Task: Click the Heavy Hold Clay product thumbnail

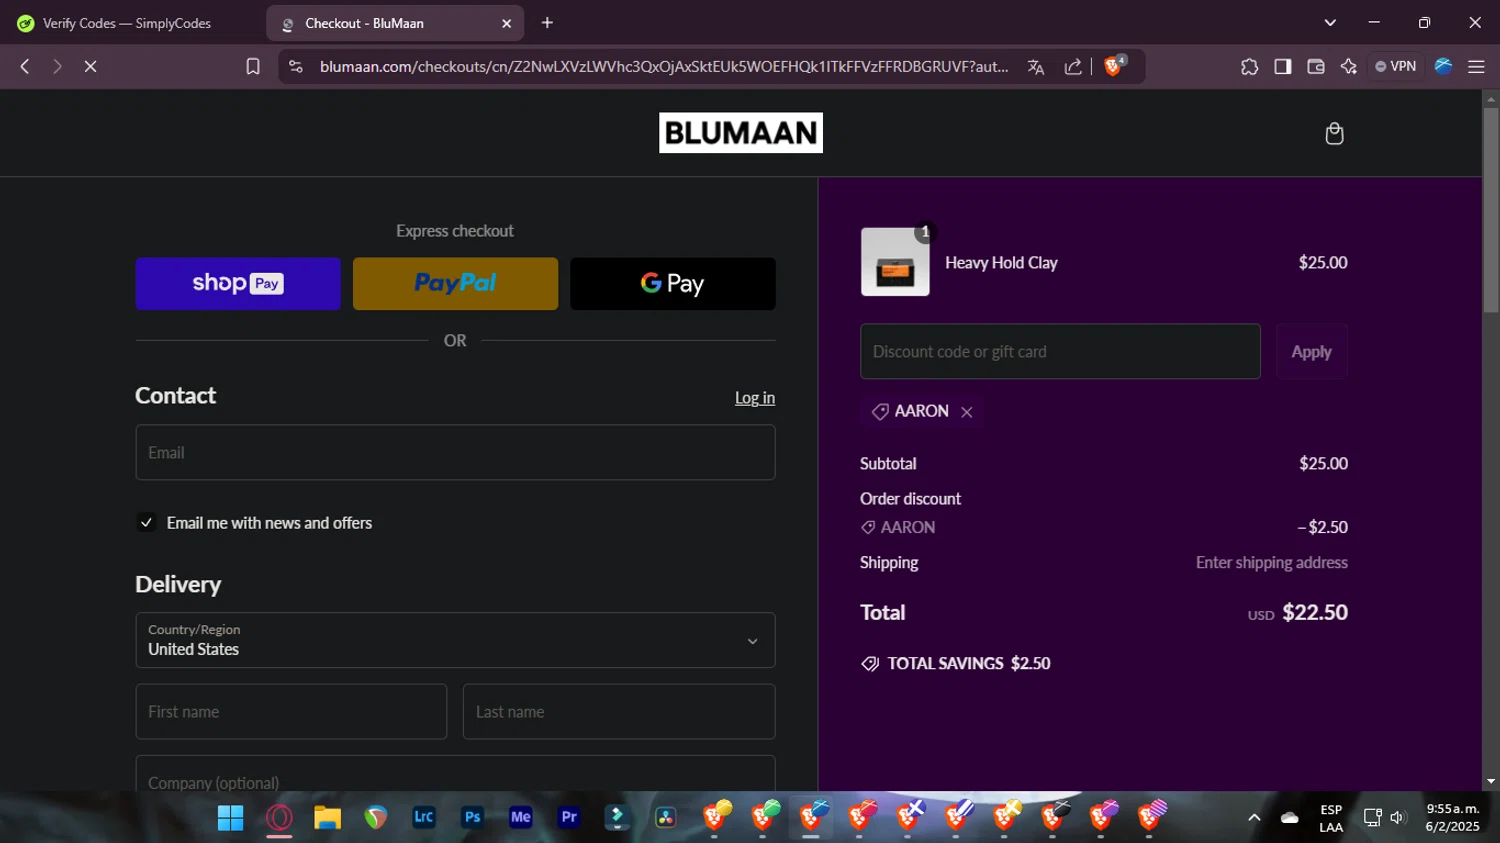Action: [895, 262]
